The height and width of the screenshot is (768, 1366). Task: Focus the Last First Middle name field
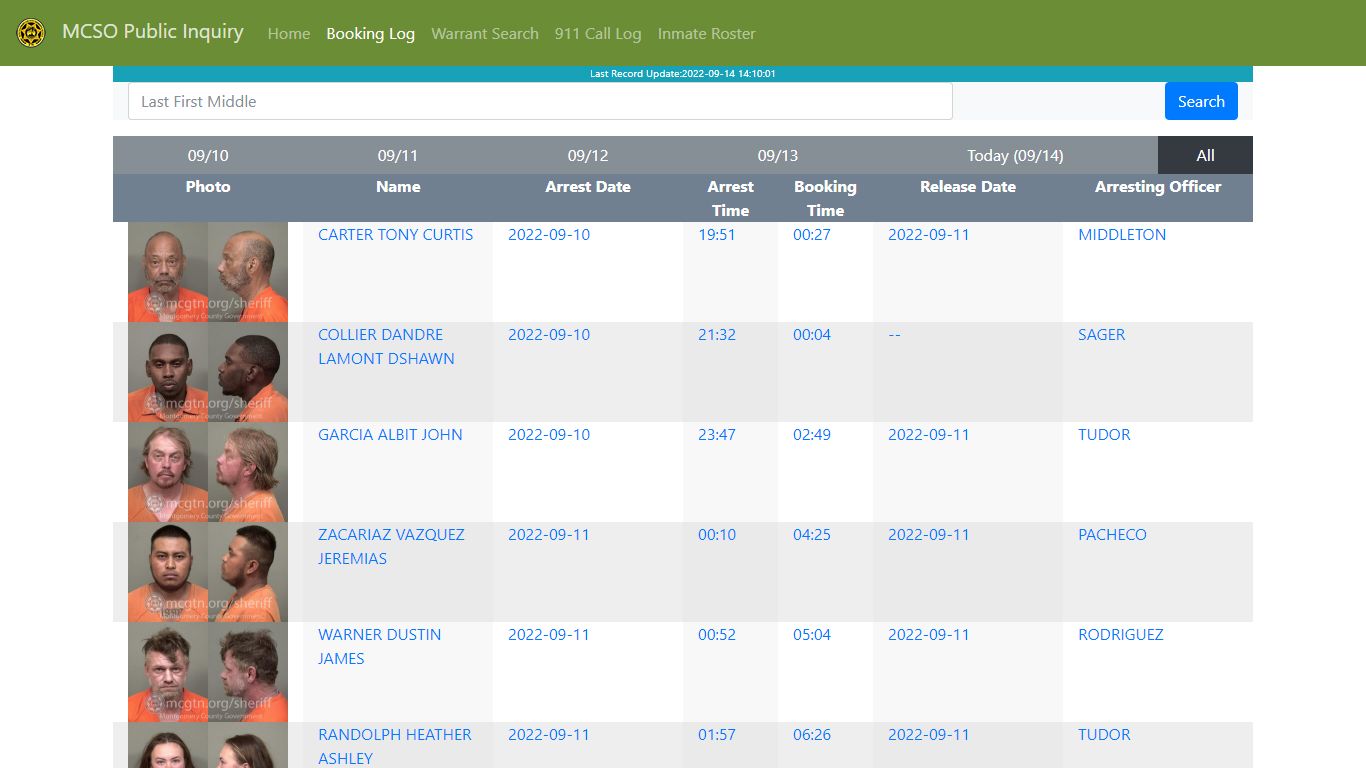pos(540,101)
